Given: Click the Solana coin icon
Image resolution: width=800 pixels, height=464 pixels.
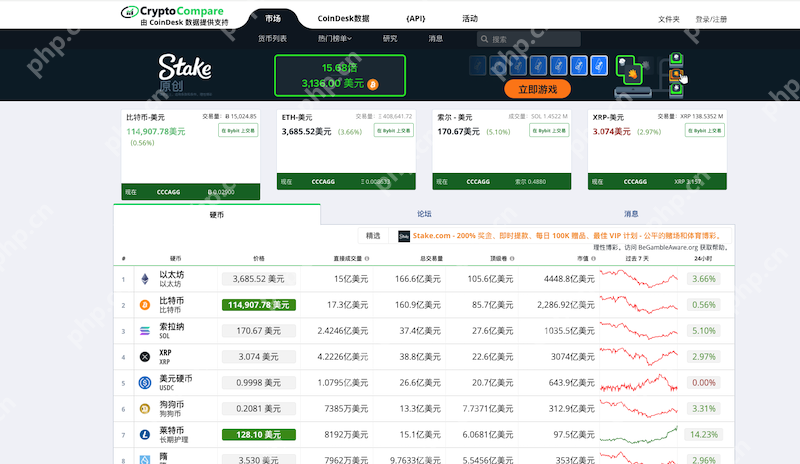Looking at the screenshot, I should pyautogui.click(x=145, y=331).
